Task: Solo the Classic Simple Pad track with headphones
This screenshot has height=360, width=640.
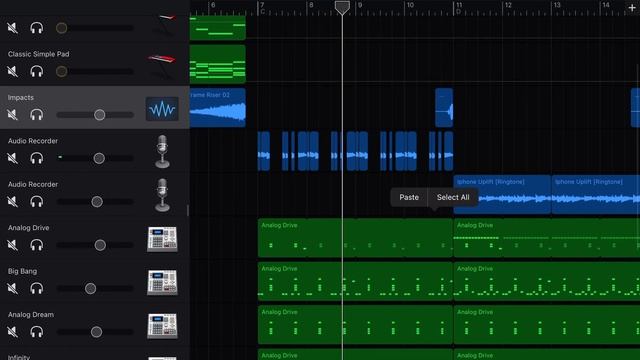Action: point(37,71)
